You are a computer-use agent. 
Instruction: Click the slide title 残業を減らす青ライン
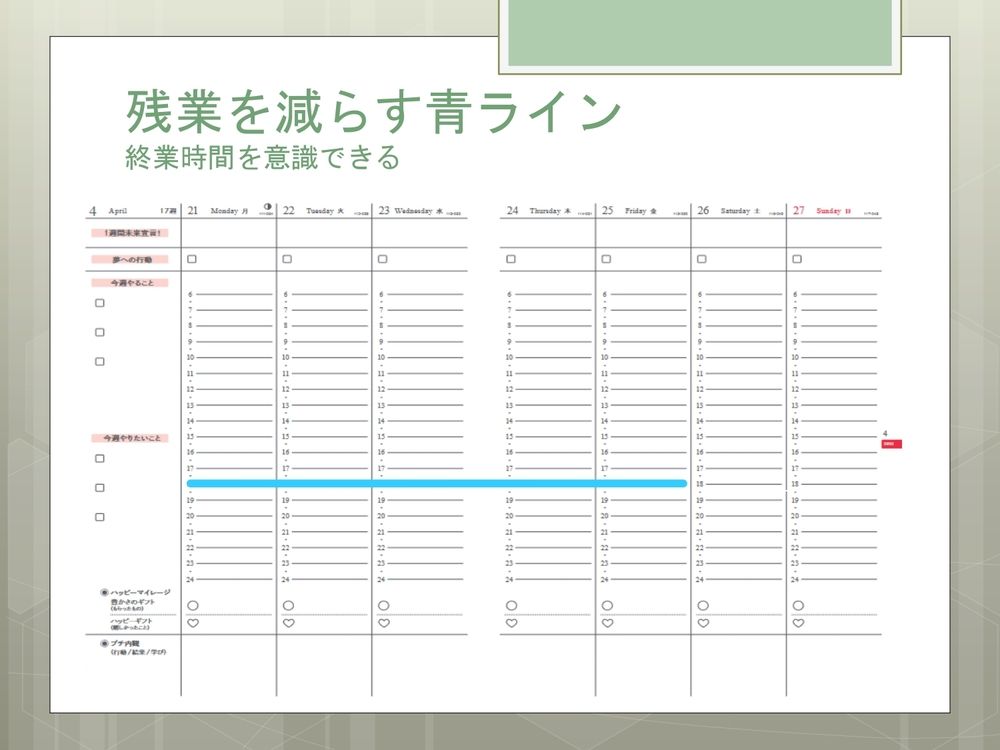point(374,112)
